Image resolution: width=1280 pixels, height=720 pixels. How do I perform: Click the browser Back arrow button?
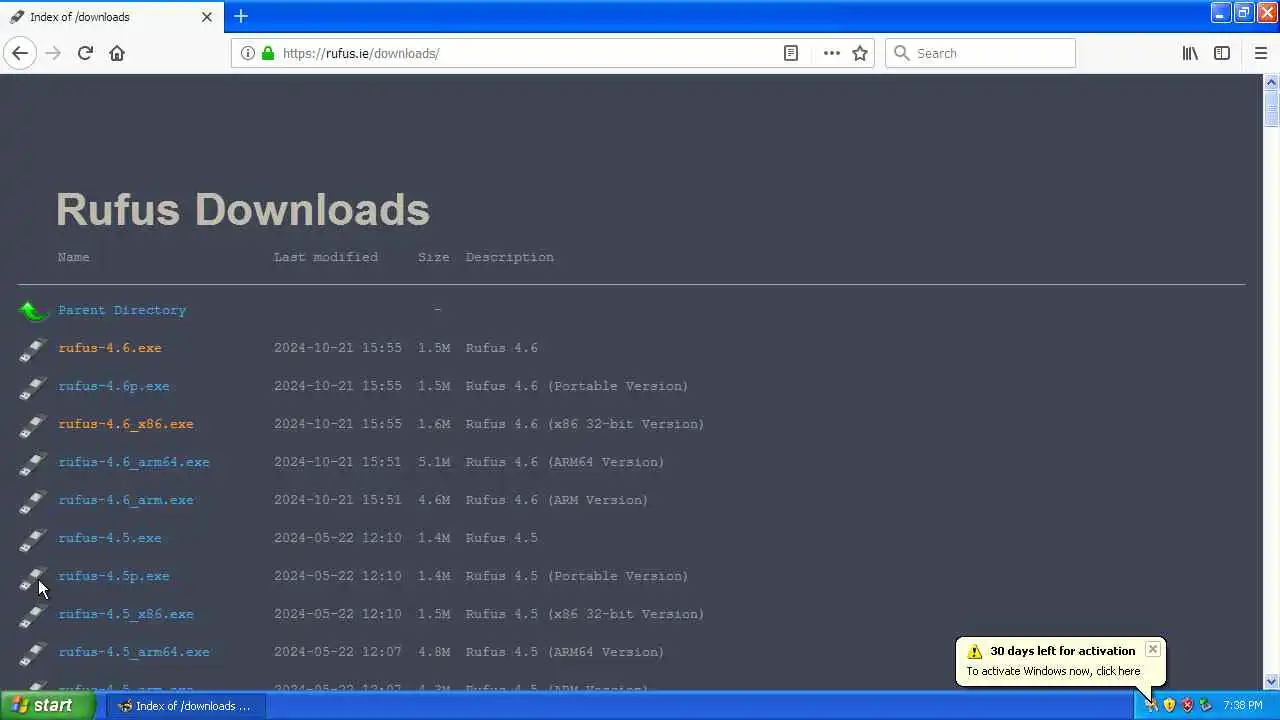tap(20, 53)
